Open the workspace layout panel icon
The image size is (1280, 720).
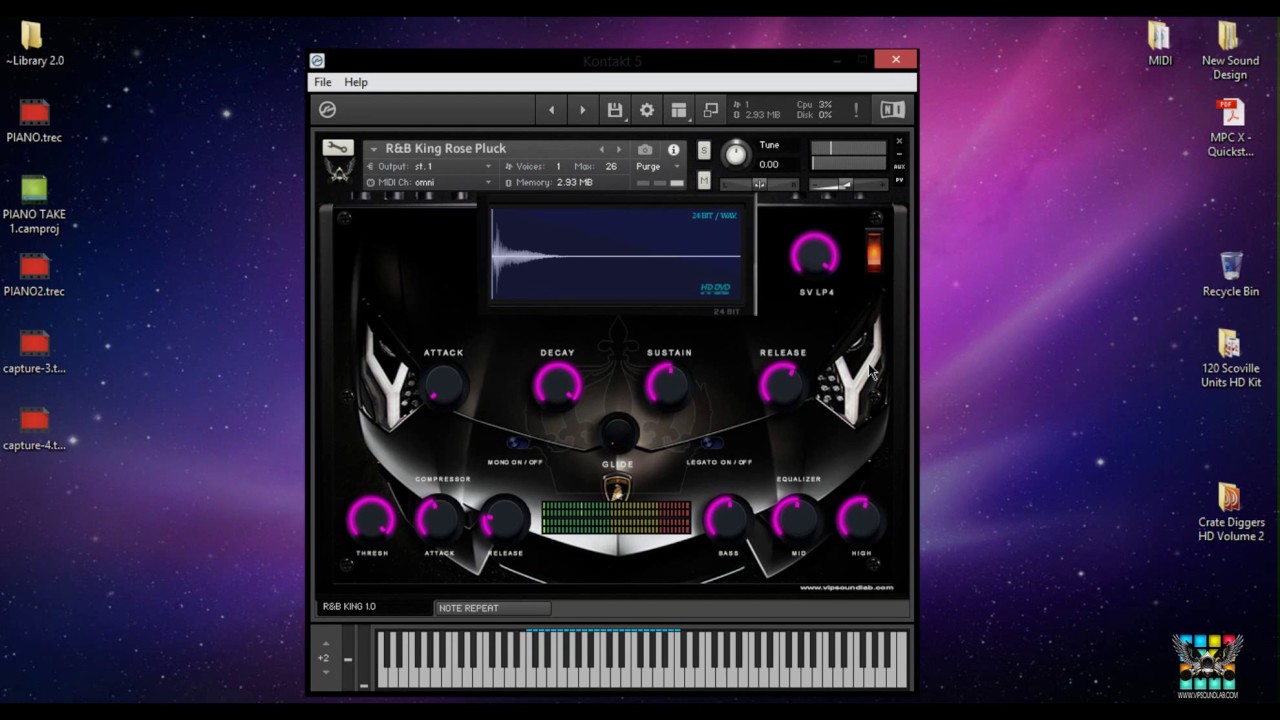(x=679, y=110)
